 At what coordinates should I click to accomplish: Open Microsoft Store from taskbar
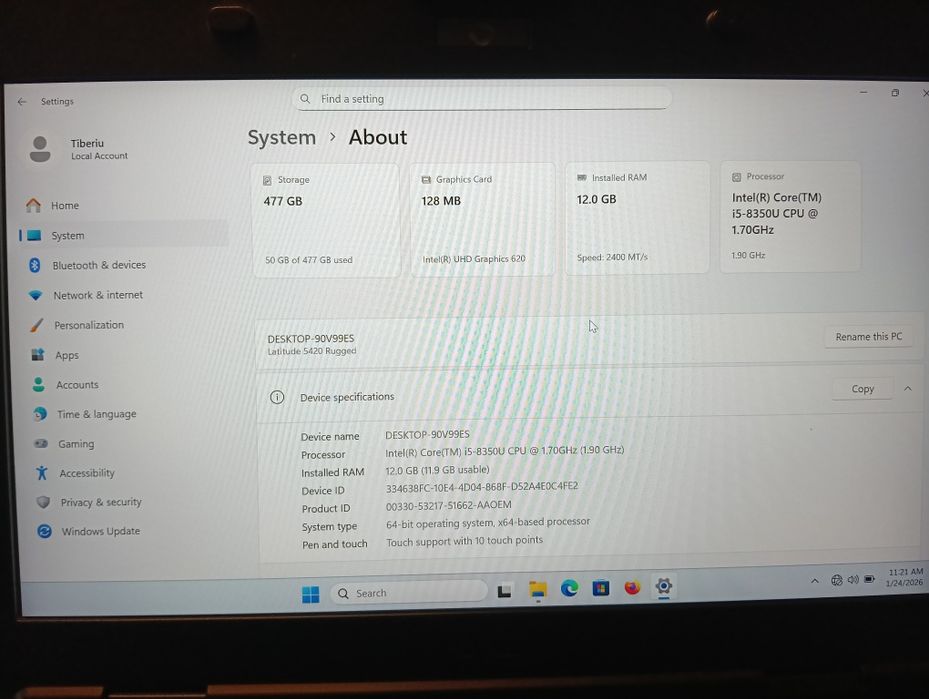pos(601,588)
